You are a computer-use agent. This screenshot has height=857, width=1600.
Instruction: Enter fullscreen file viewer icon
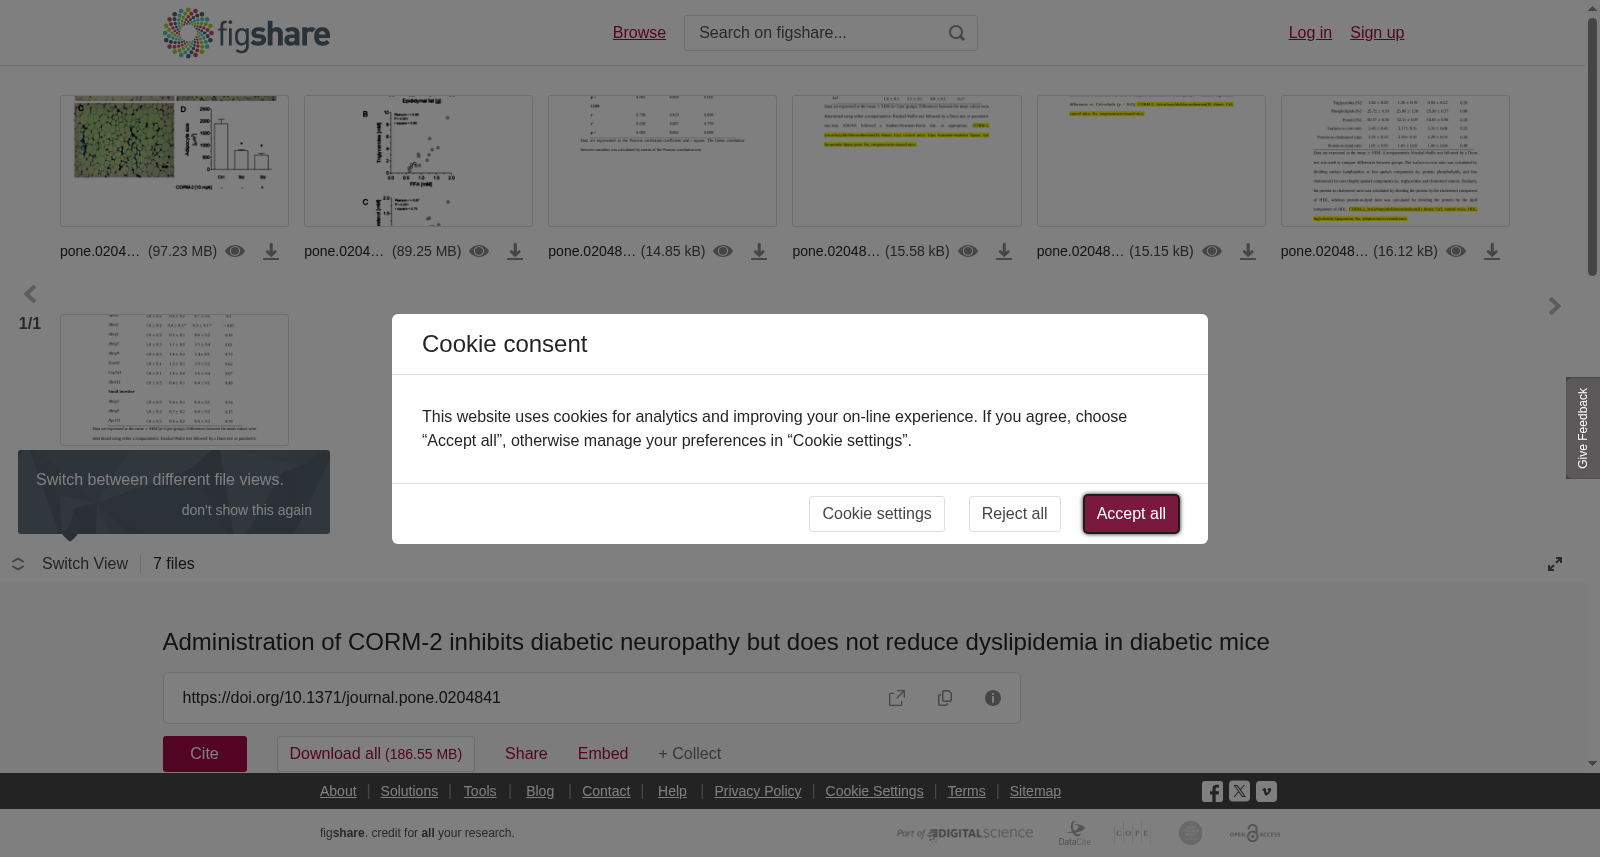1555,564
